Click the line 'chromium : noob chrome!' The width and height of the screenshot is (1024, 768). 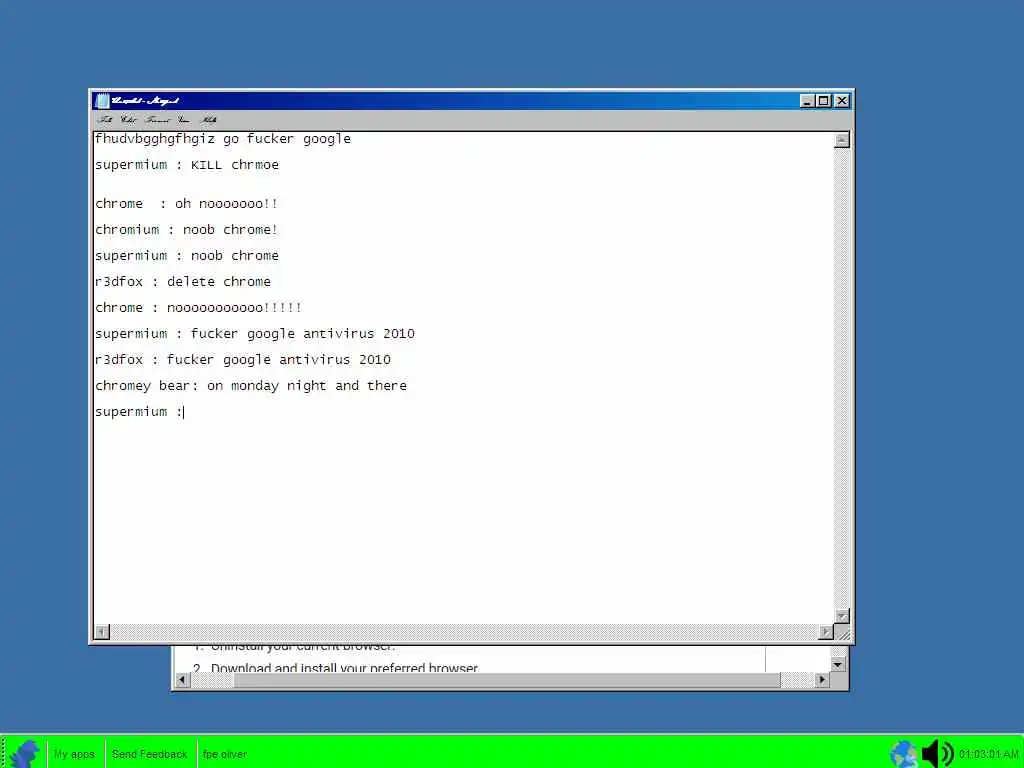186,230
